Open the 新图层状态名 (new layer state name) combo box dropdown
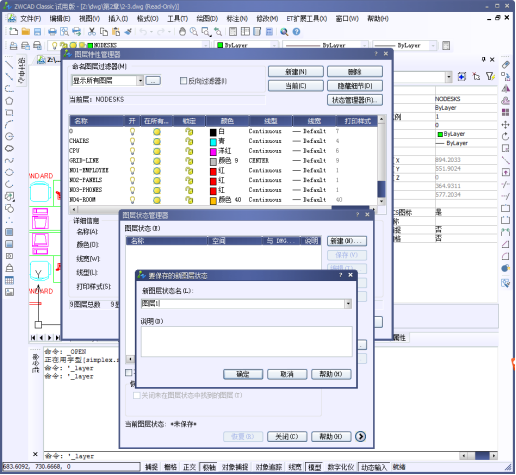 pos(348,303)
